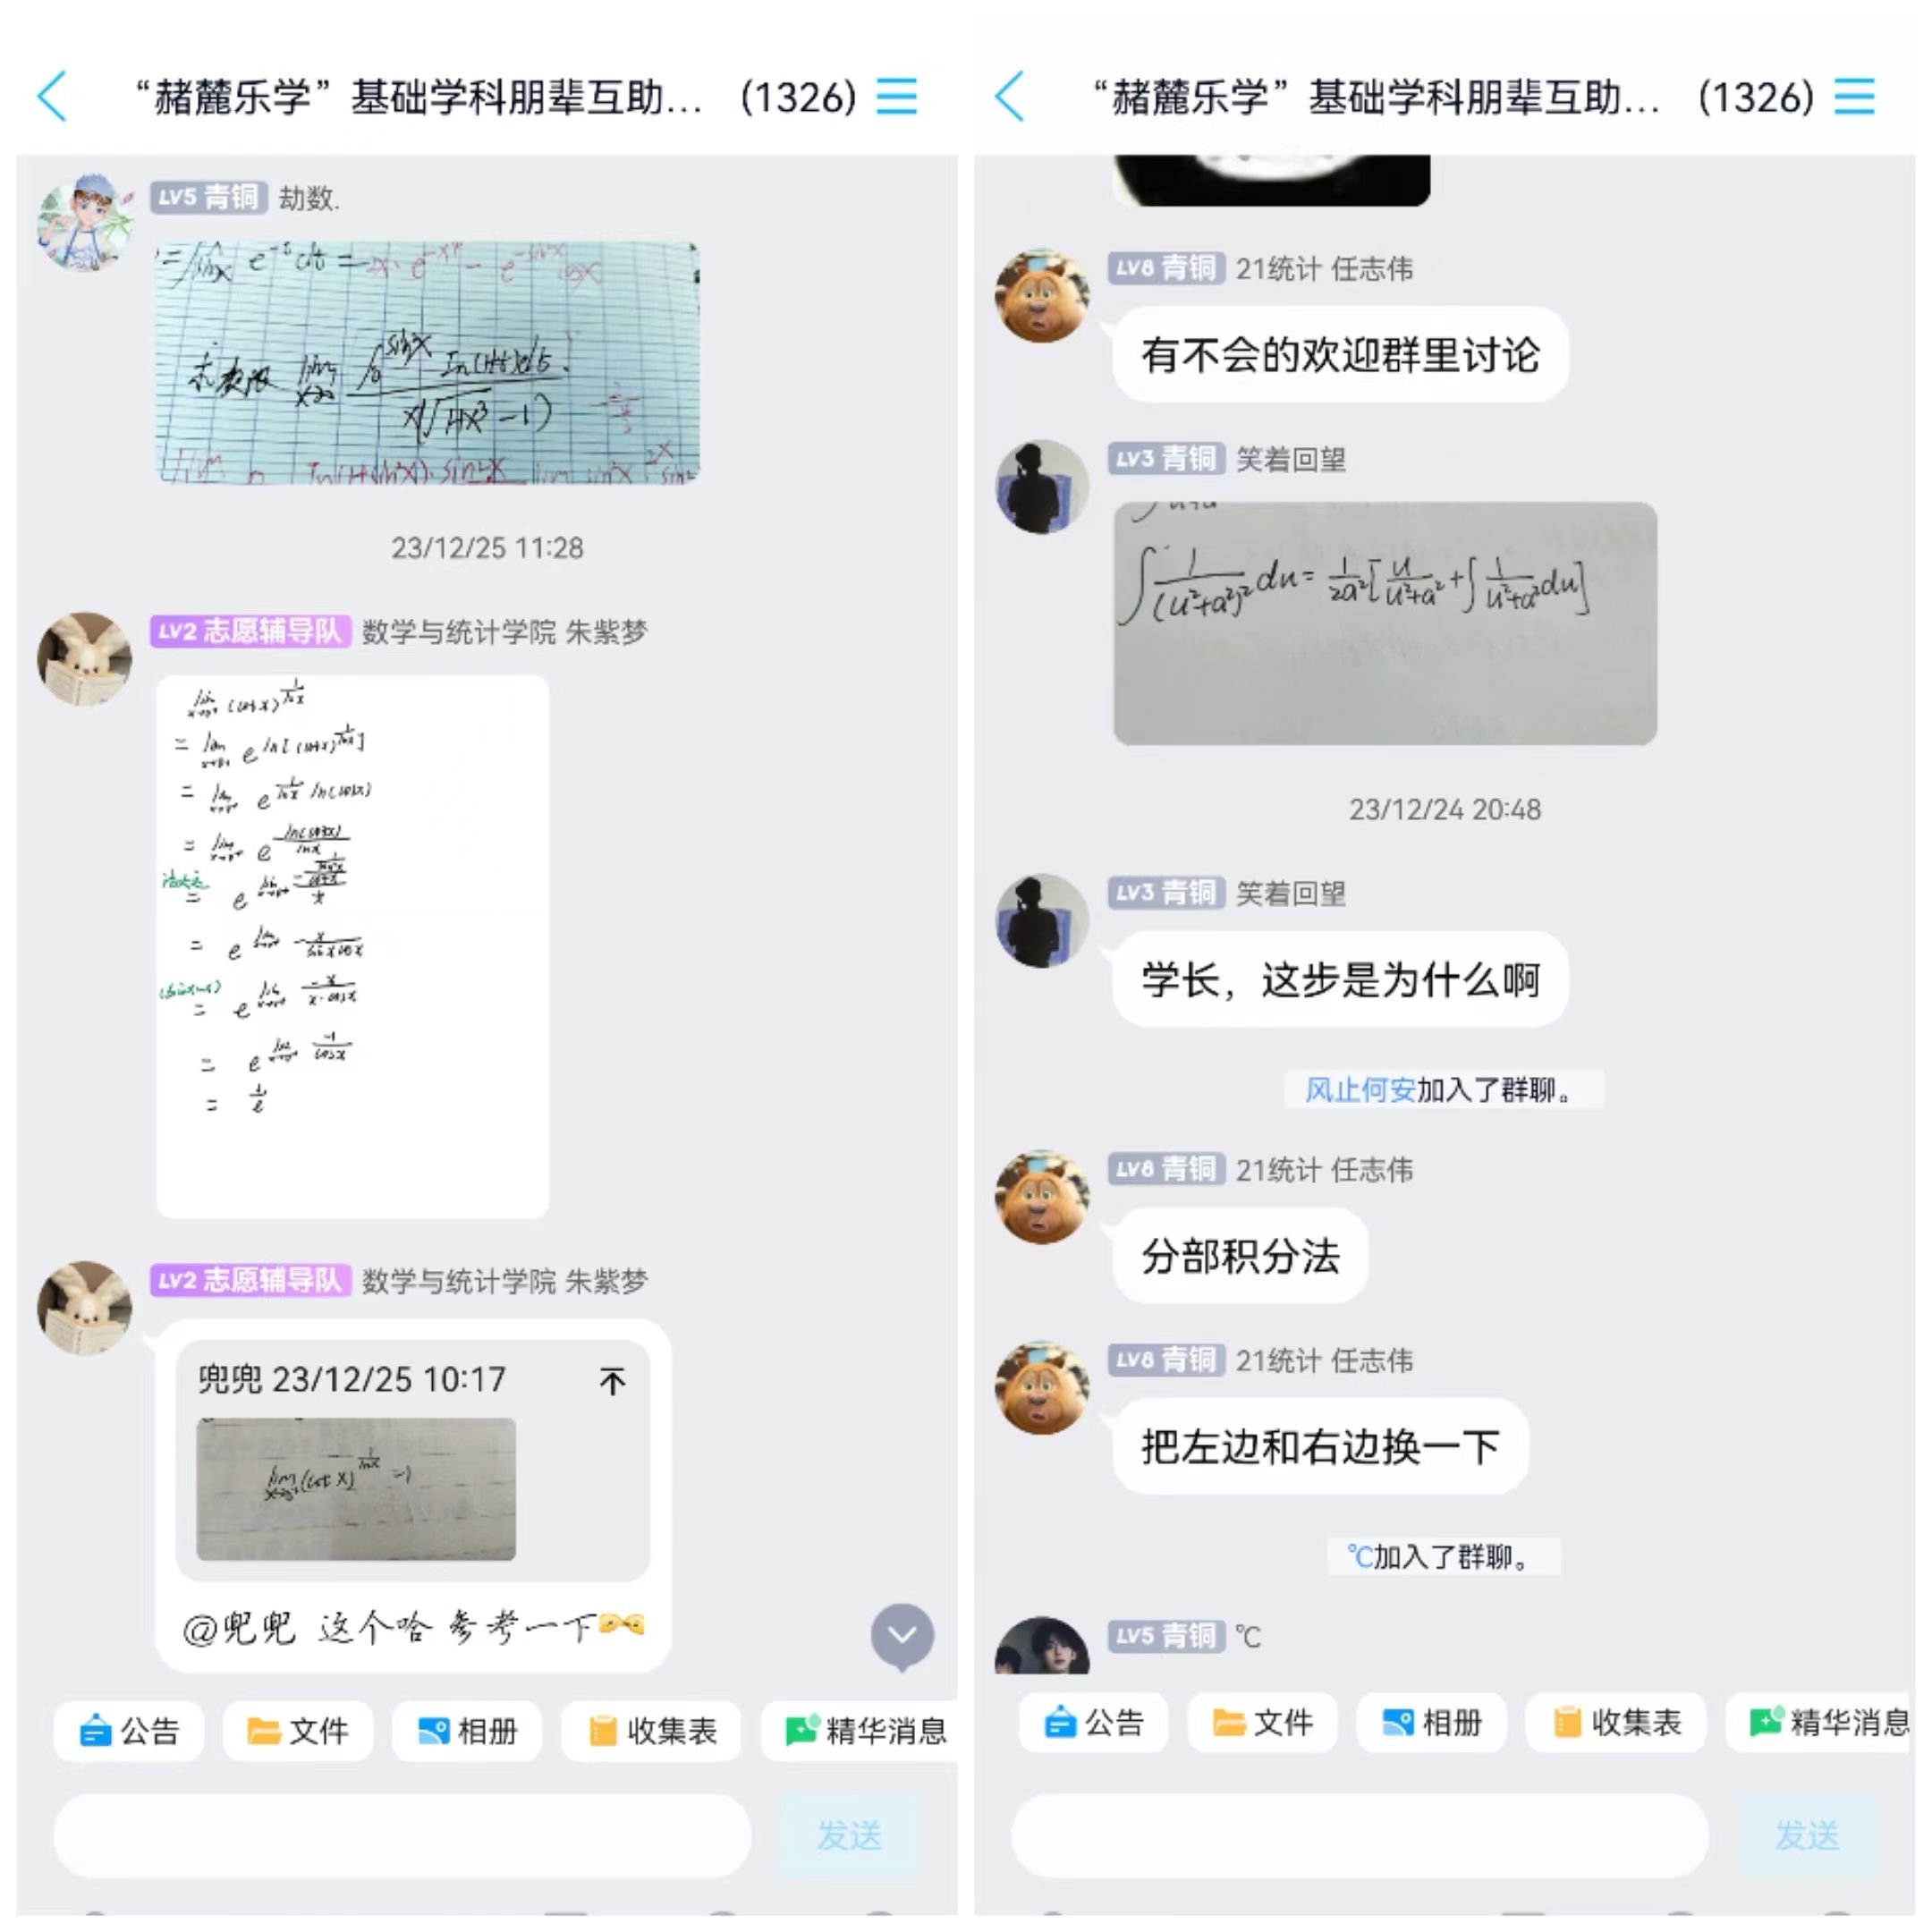Go back from the left chat window
Image resolution: width=1932 pixels, height=1932 pixels.
[52, 97]
